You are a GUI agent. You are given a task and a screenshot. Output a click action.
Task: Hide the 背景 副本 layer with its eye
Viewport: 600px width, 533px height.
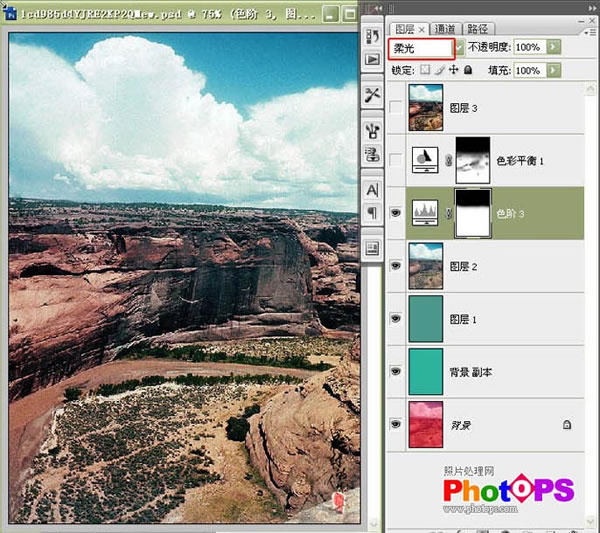(x=396, y=371)
